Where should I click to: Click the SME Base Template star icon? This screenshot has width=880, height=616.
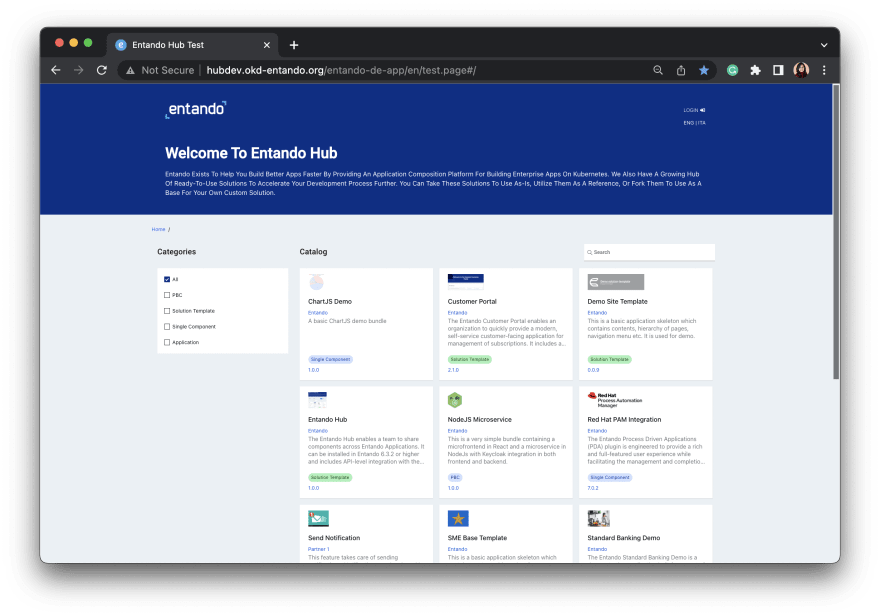(458, 518)
